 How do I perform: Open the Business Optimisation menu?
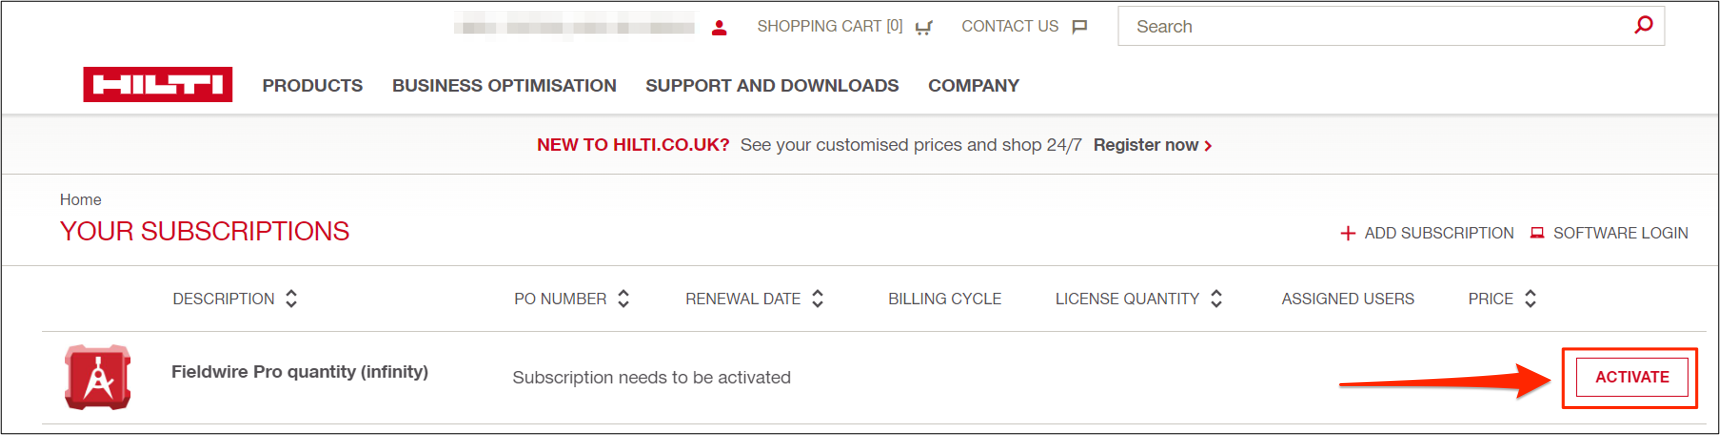pos(504,86)
